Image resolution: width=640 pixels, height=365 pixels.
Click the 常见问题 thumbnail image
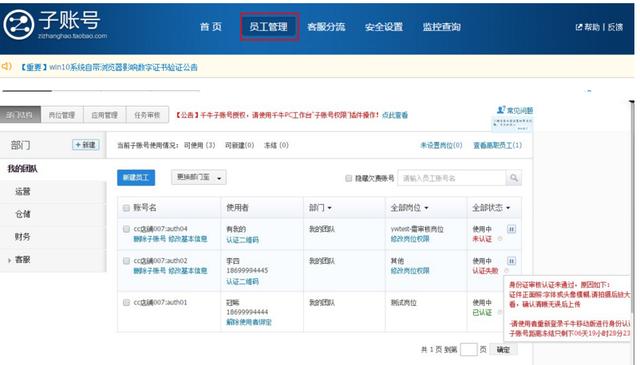pyautogui.click(x=512, y=125)
